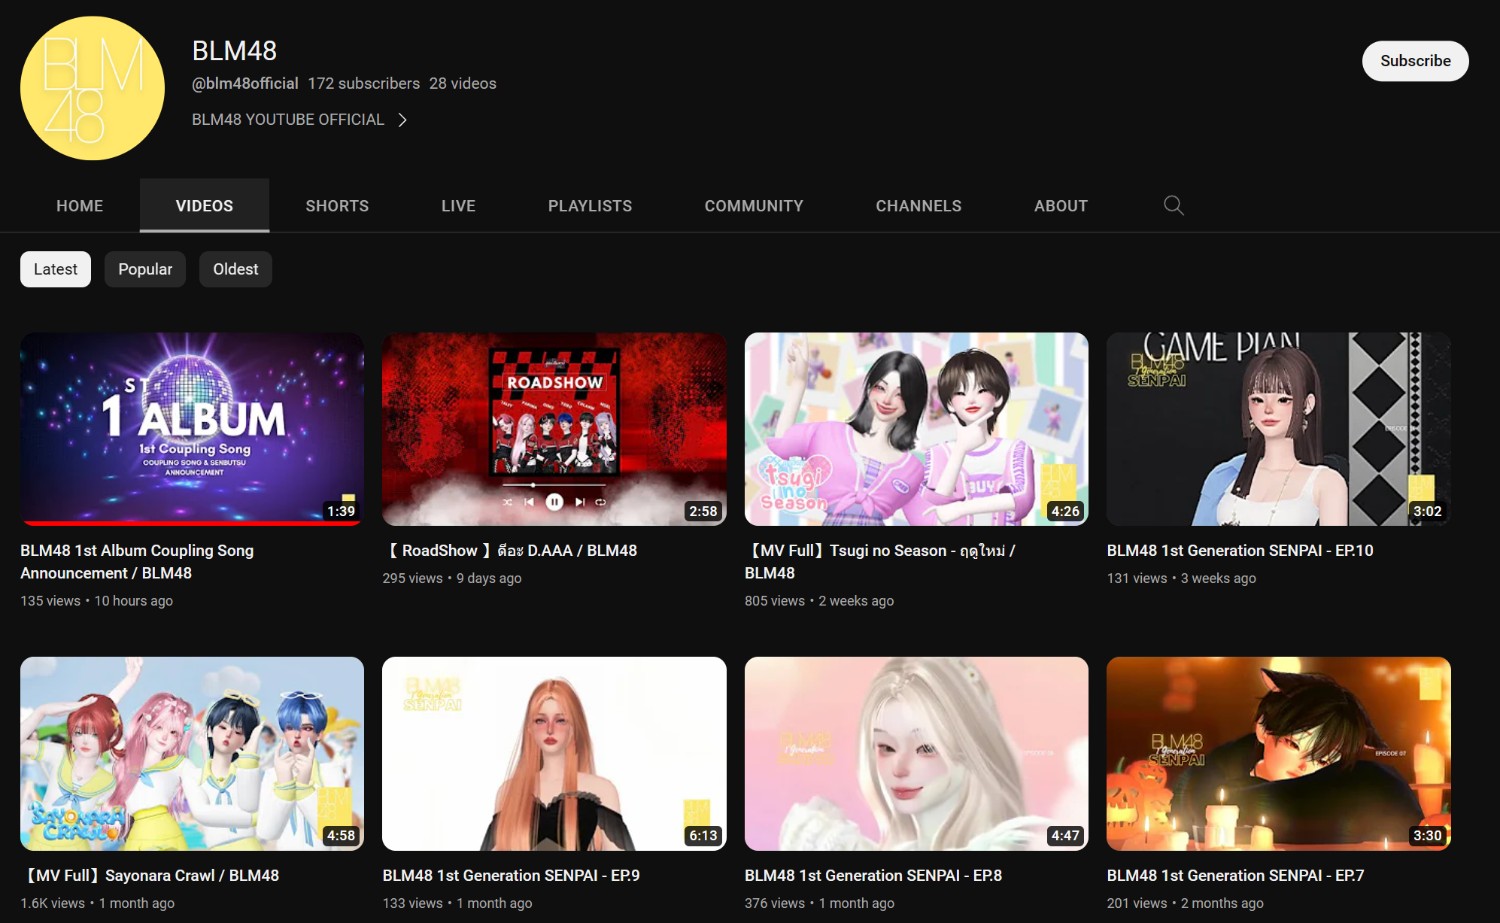Switch to the COMMUNITY tab
This screenshot has width=1500, height=923.
pos(754,206)
